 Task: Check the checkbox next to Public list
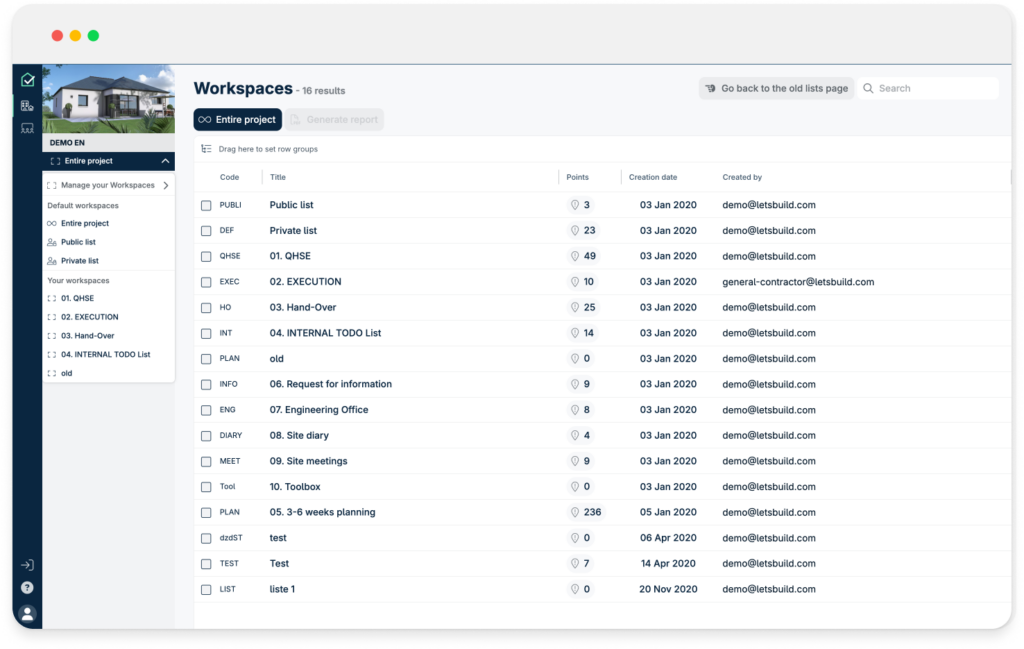click(x=206, y=205)
